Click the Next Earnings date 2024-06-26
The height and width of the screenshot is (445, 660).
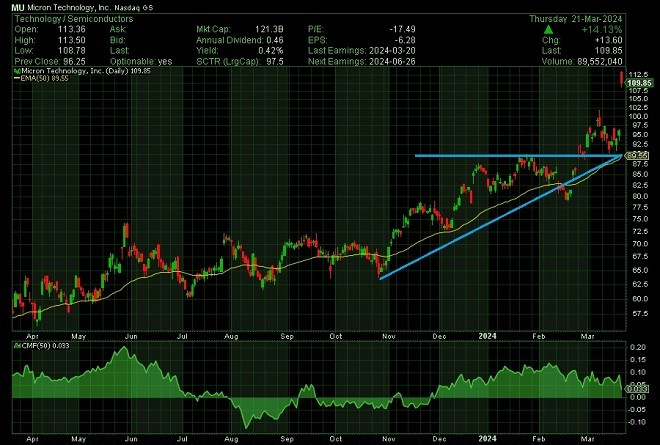392,61
